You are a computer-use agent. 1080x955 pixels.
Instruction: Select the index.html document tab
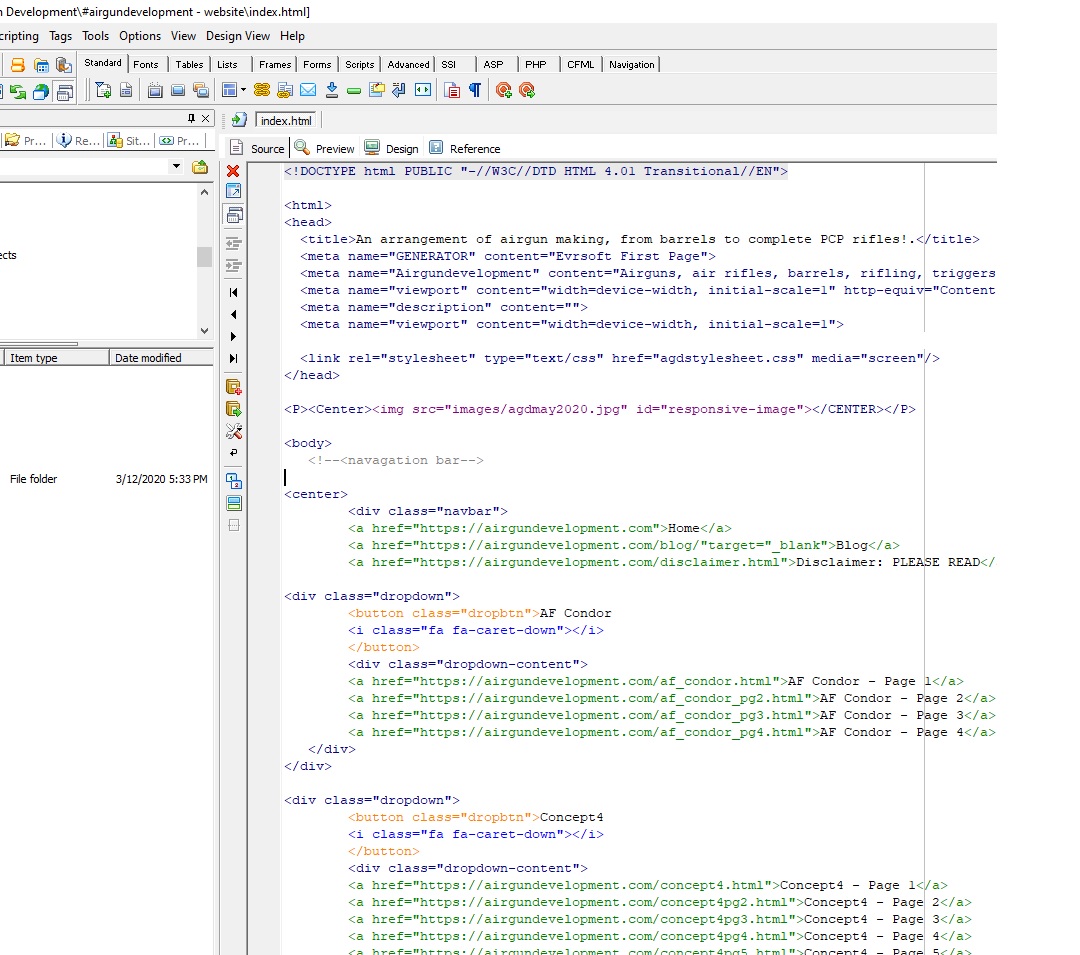(286, 121)
